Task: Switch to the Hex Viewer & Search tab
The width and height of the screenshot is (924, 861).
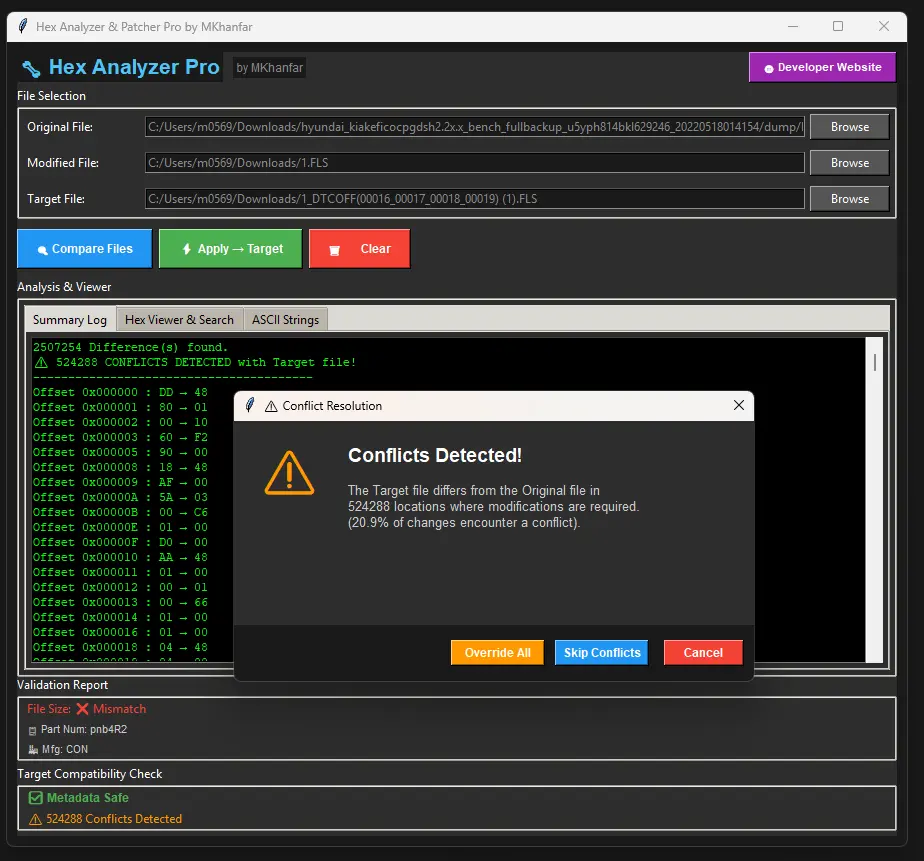Action: (x=179, y=319)
